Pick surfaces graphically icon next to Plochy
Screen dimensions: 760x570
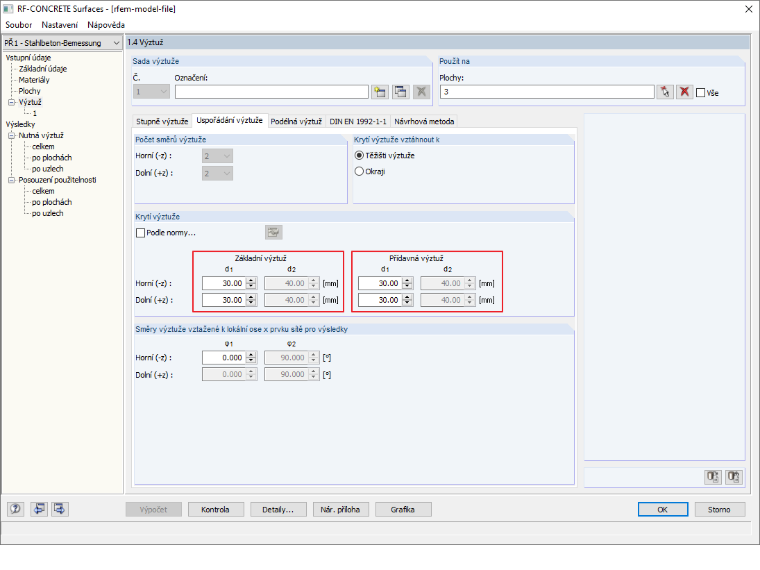point(665,92)
